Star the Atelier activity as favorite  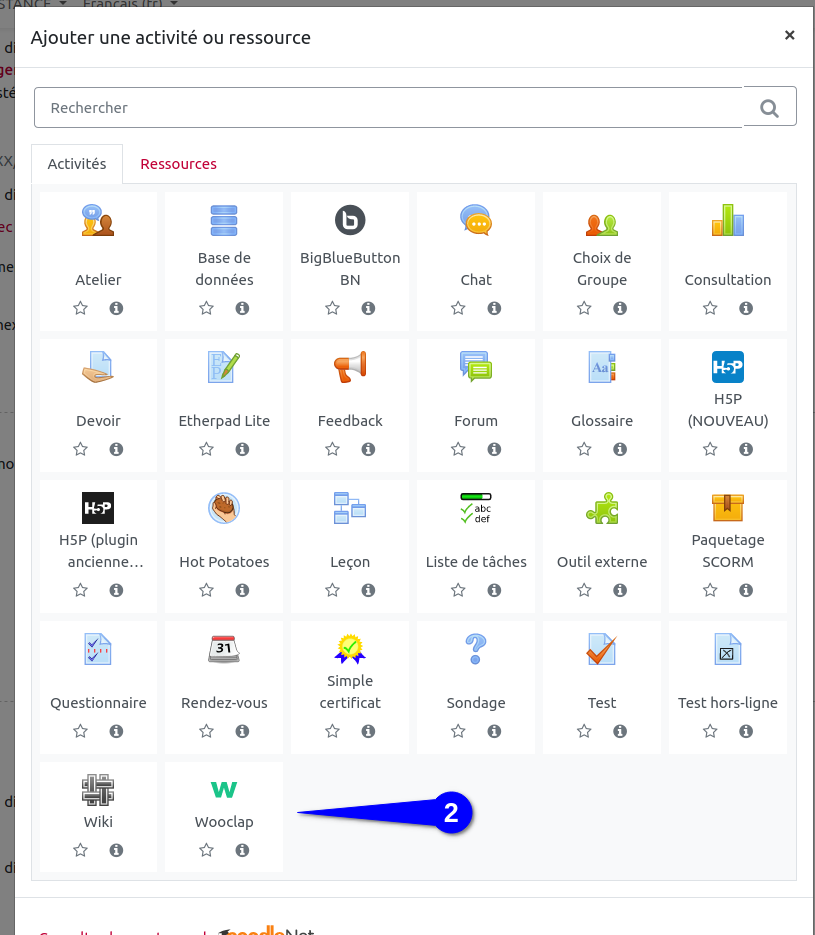pyautogui.click(x=81, y=309)
